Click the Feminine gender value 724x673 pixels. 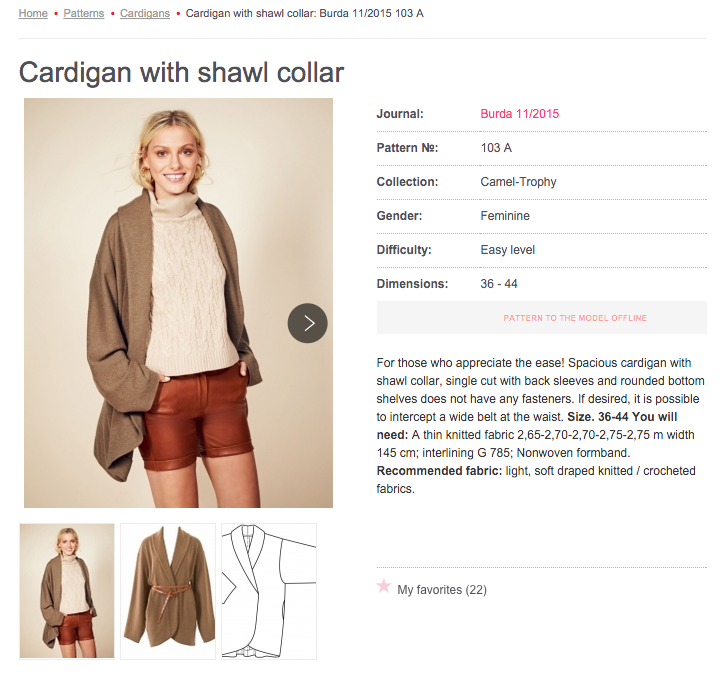505,216
